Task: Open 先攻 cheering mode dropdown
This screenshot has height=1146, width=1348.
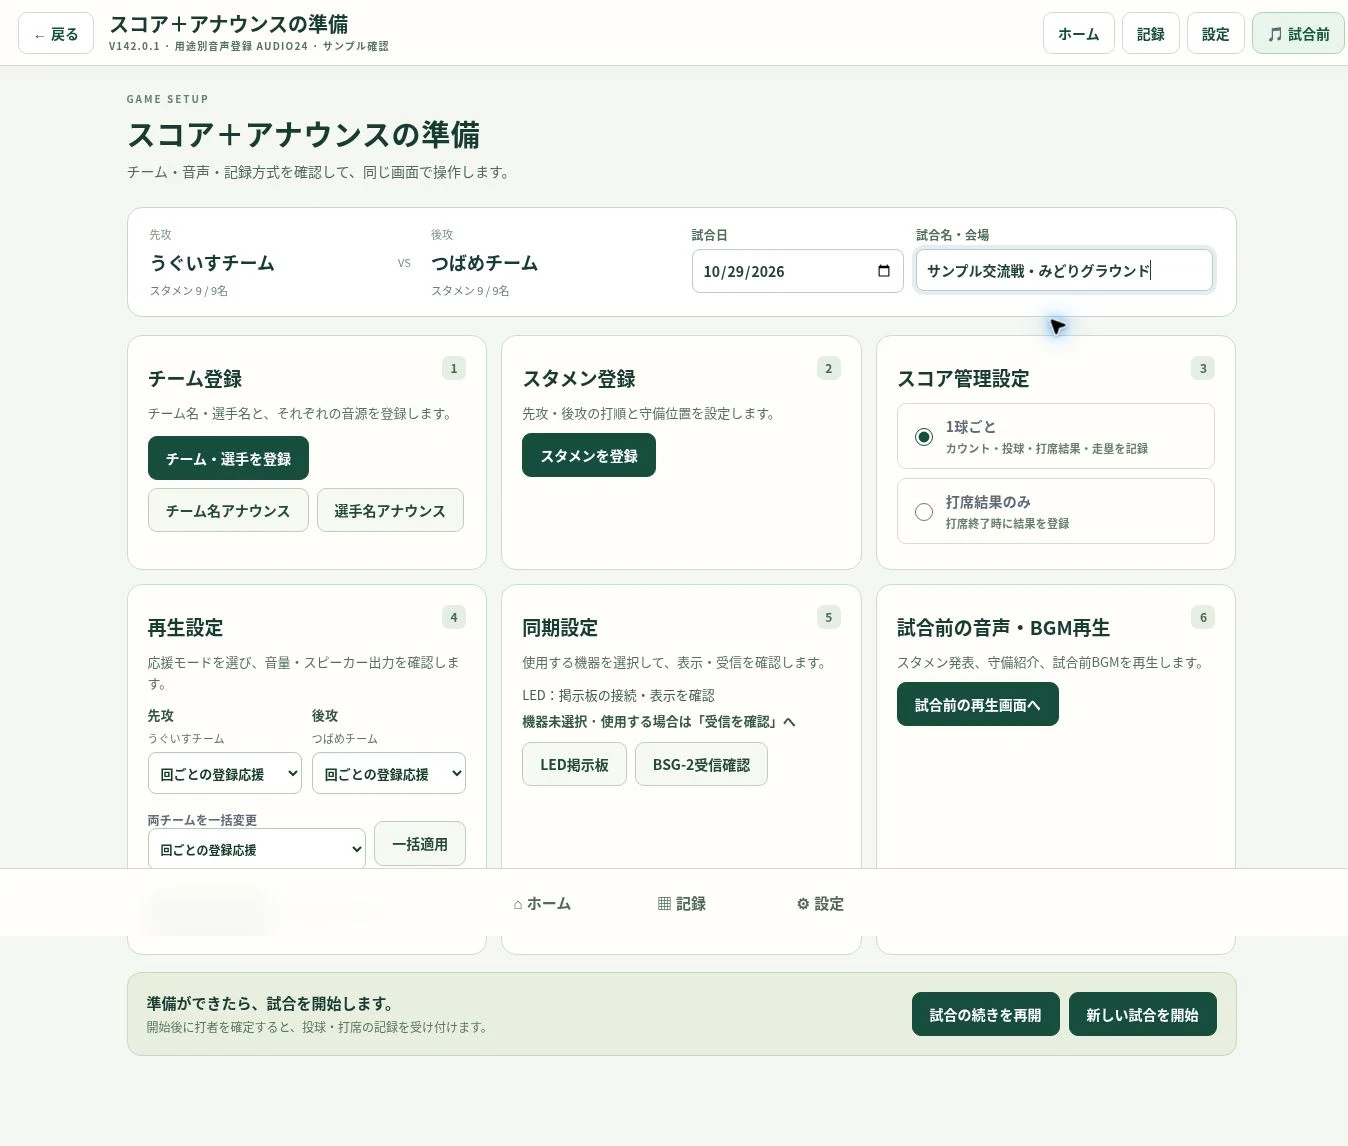Action: [225, 774]
